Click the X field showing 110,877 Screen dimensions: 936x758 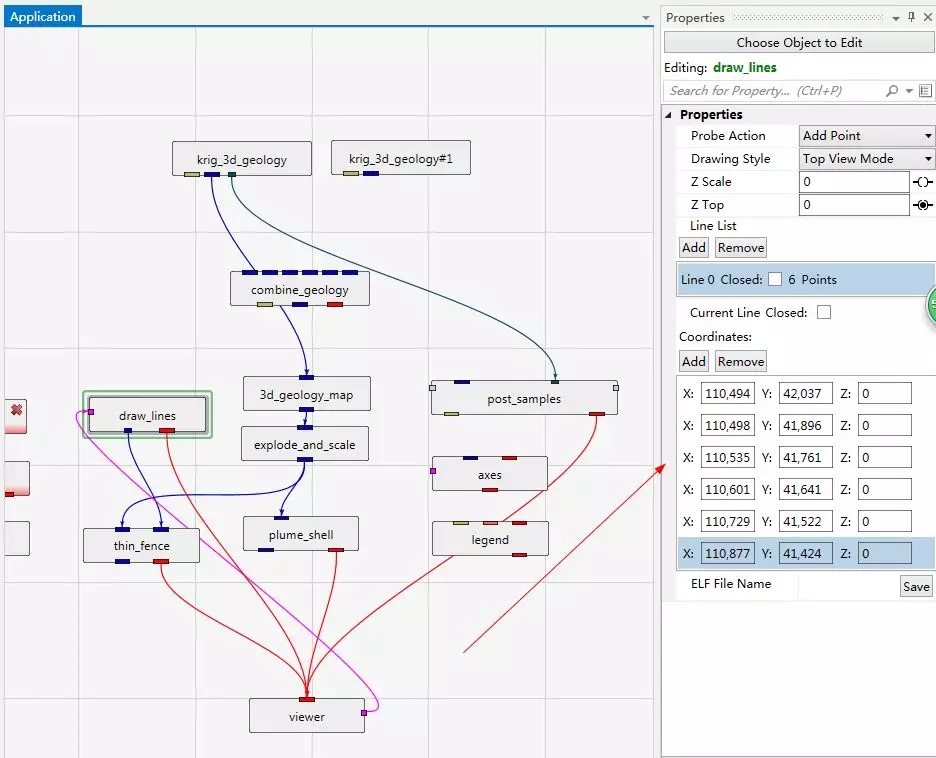pos(728,553)
